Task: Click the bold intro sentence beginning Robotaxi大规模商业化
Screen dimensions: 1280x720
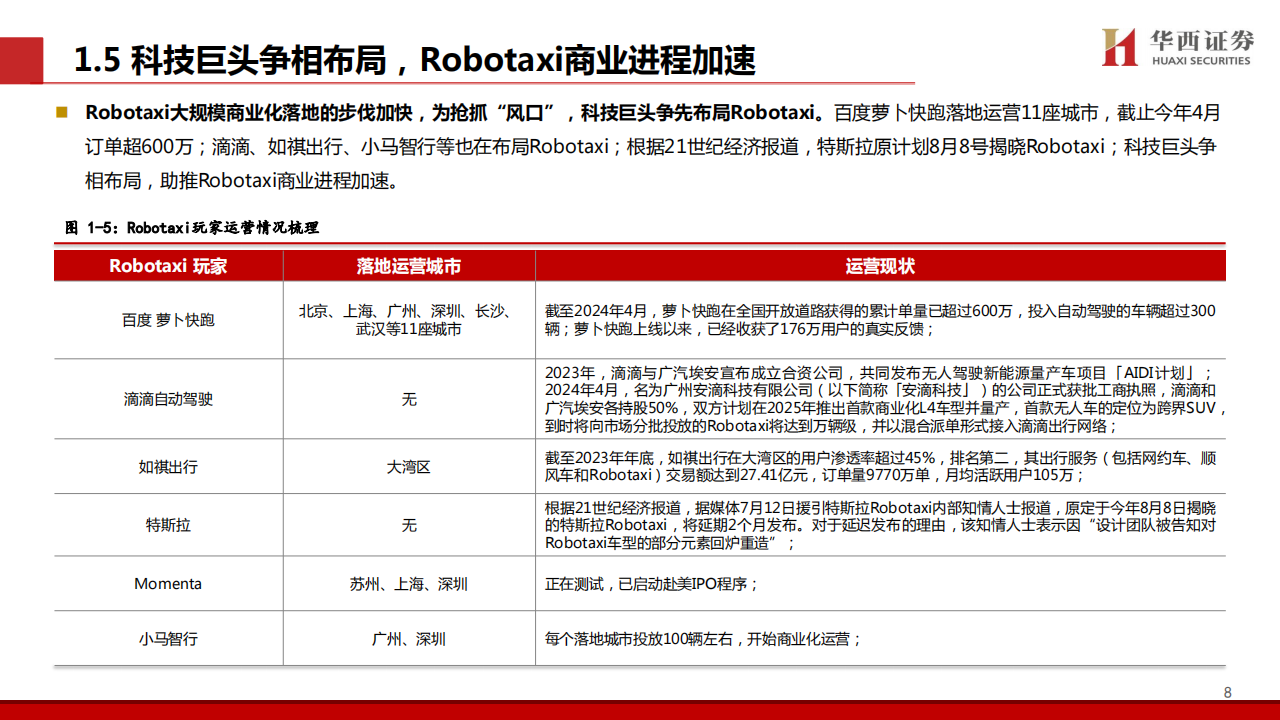Action: pyautogui.click(x=457, y=112)
